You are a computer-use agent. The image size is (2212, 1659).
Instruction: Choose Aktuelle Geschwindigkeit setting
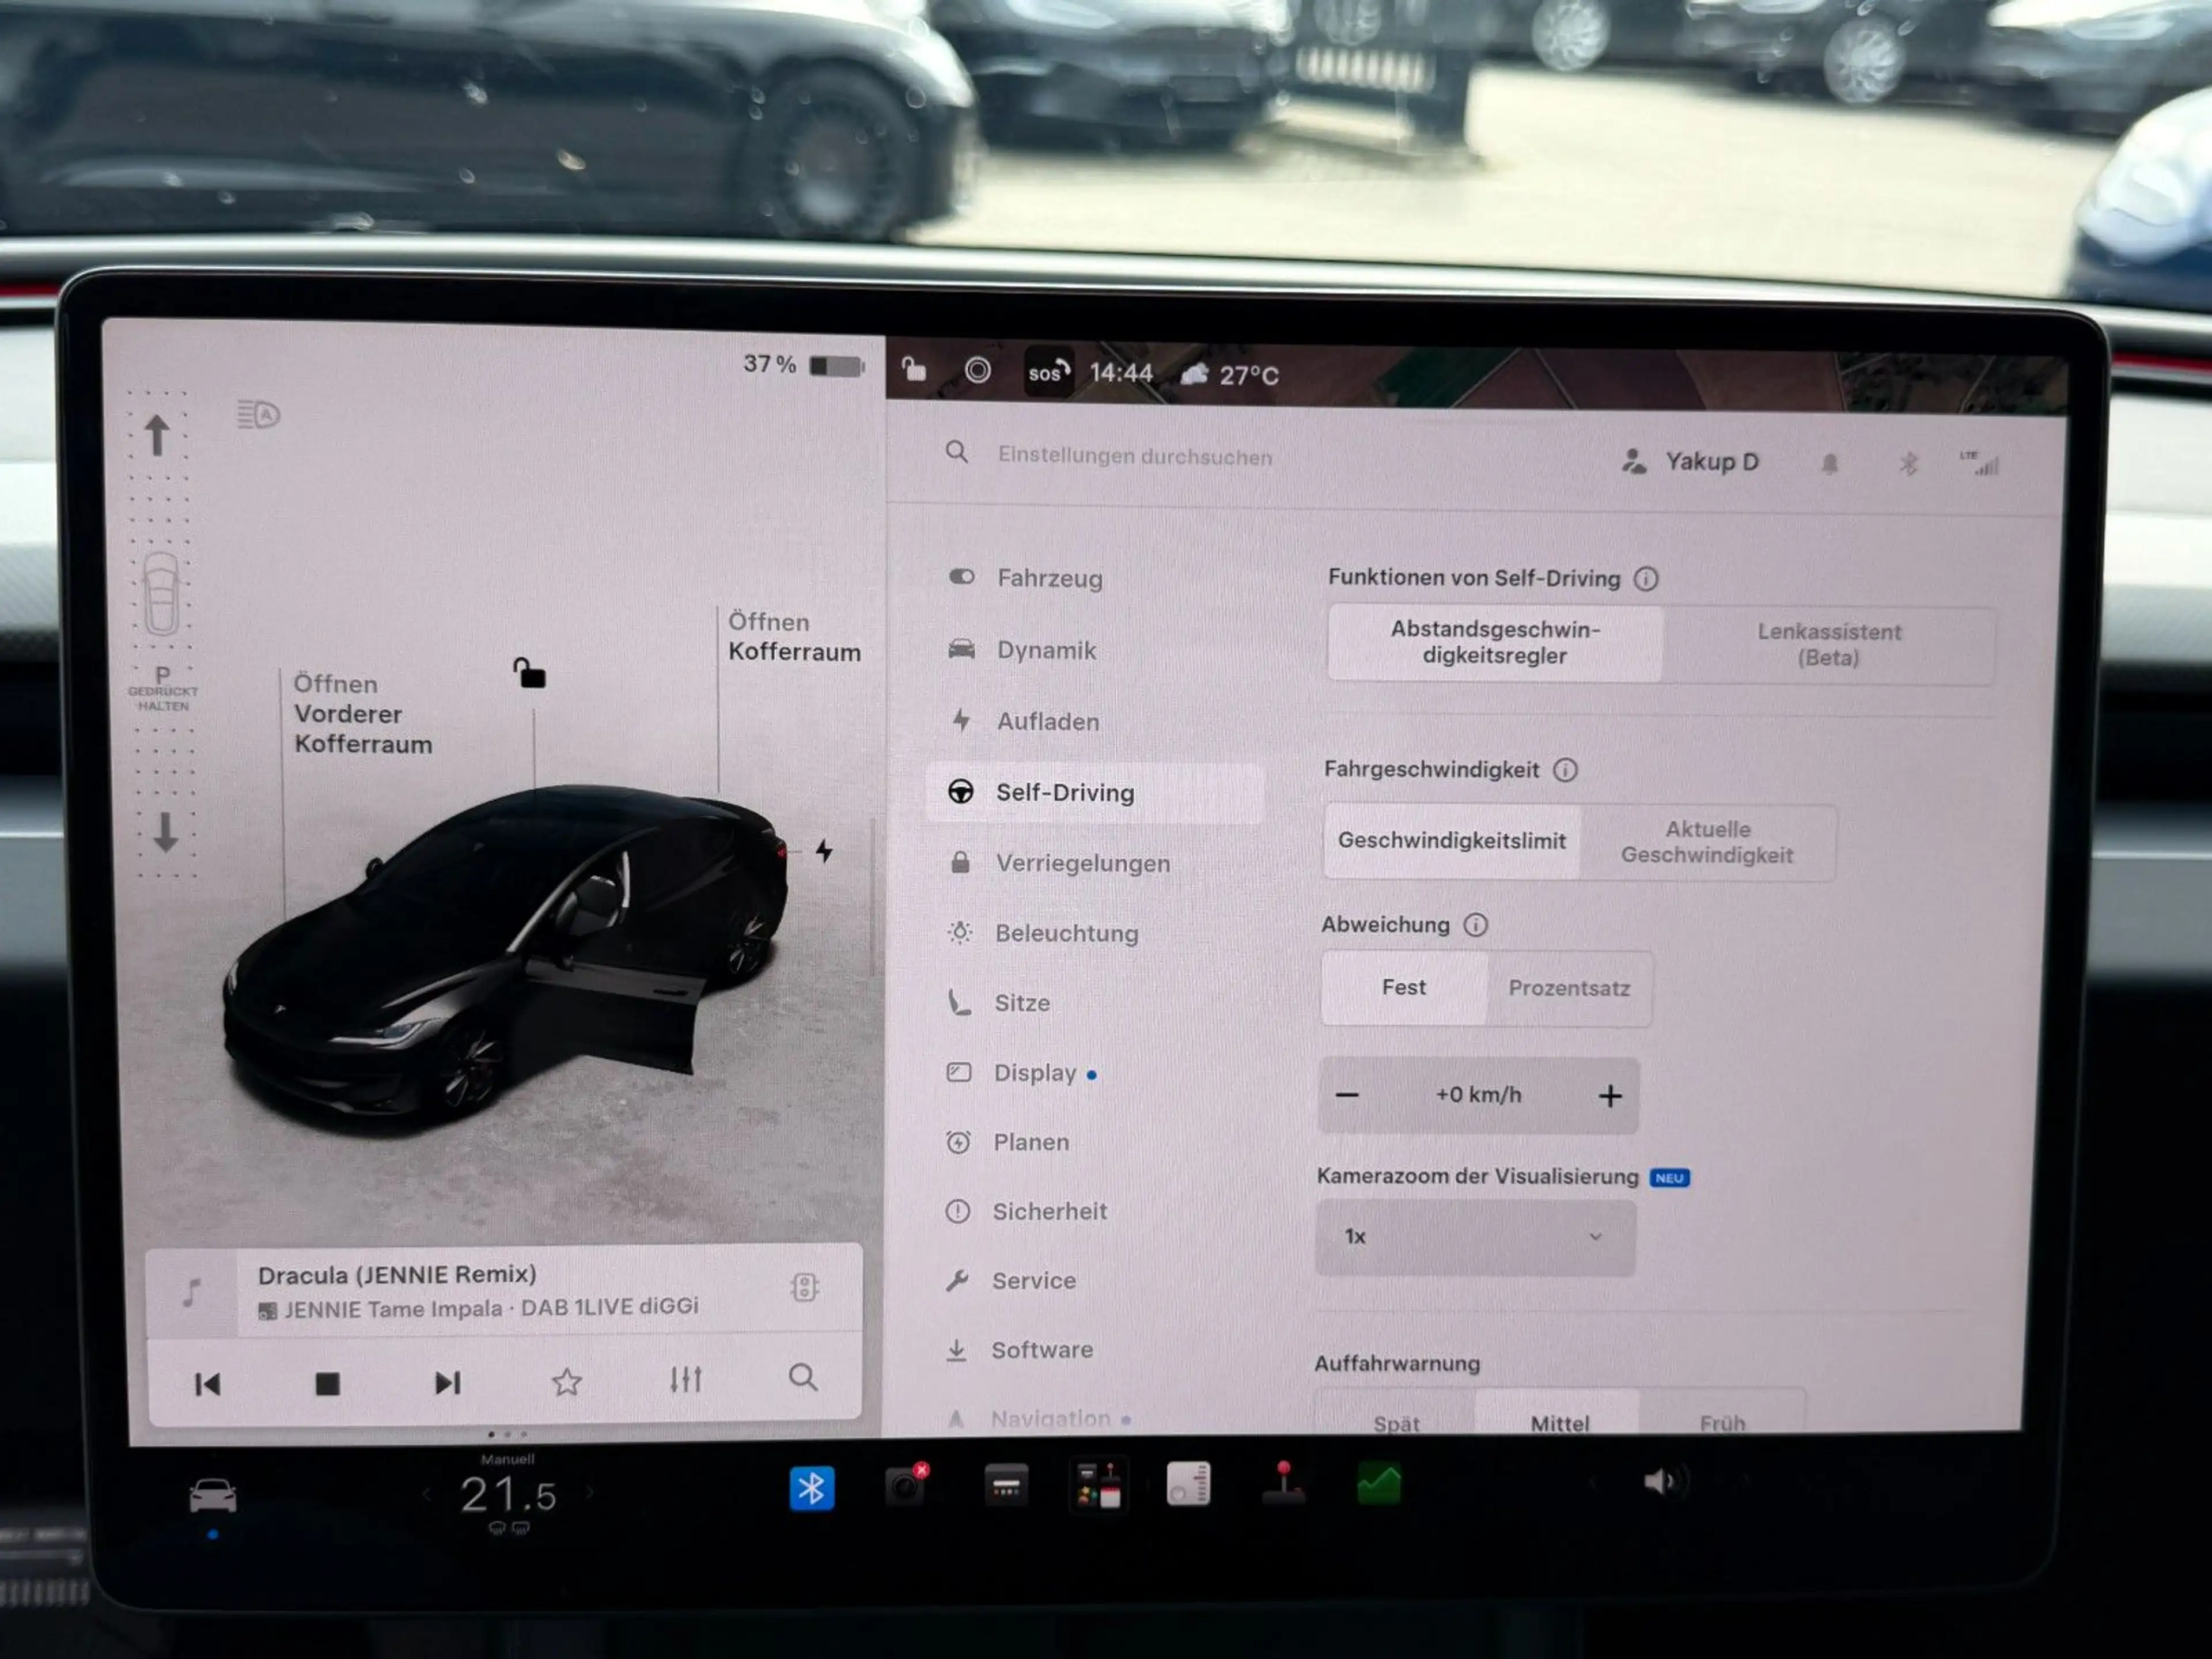1707,842
